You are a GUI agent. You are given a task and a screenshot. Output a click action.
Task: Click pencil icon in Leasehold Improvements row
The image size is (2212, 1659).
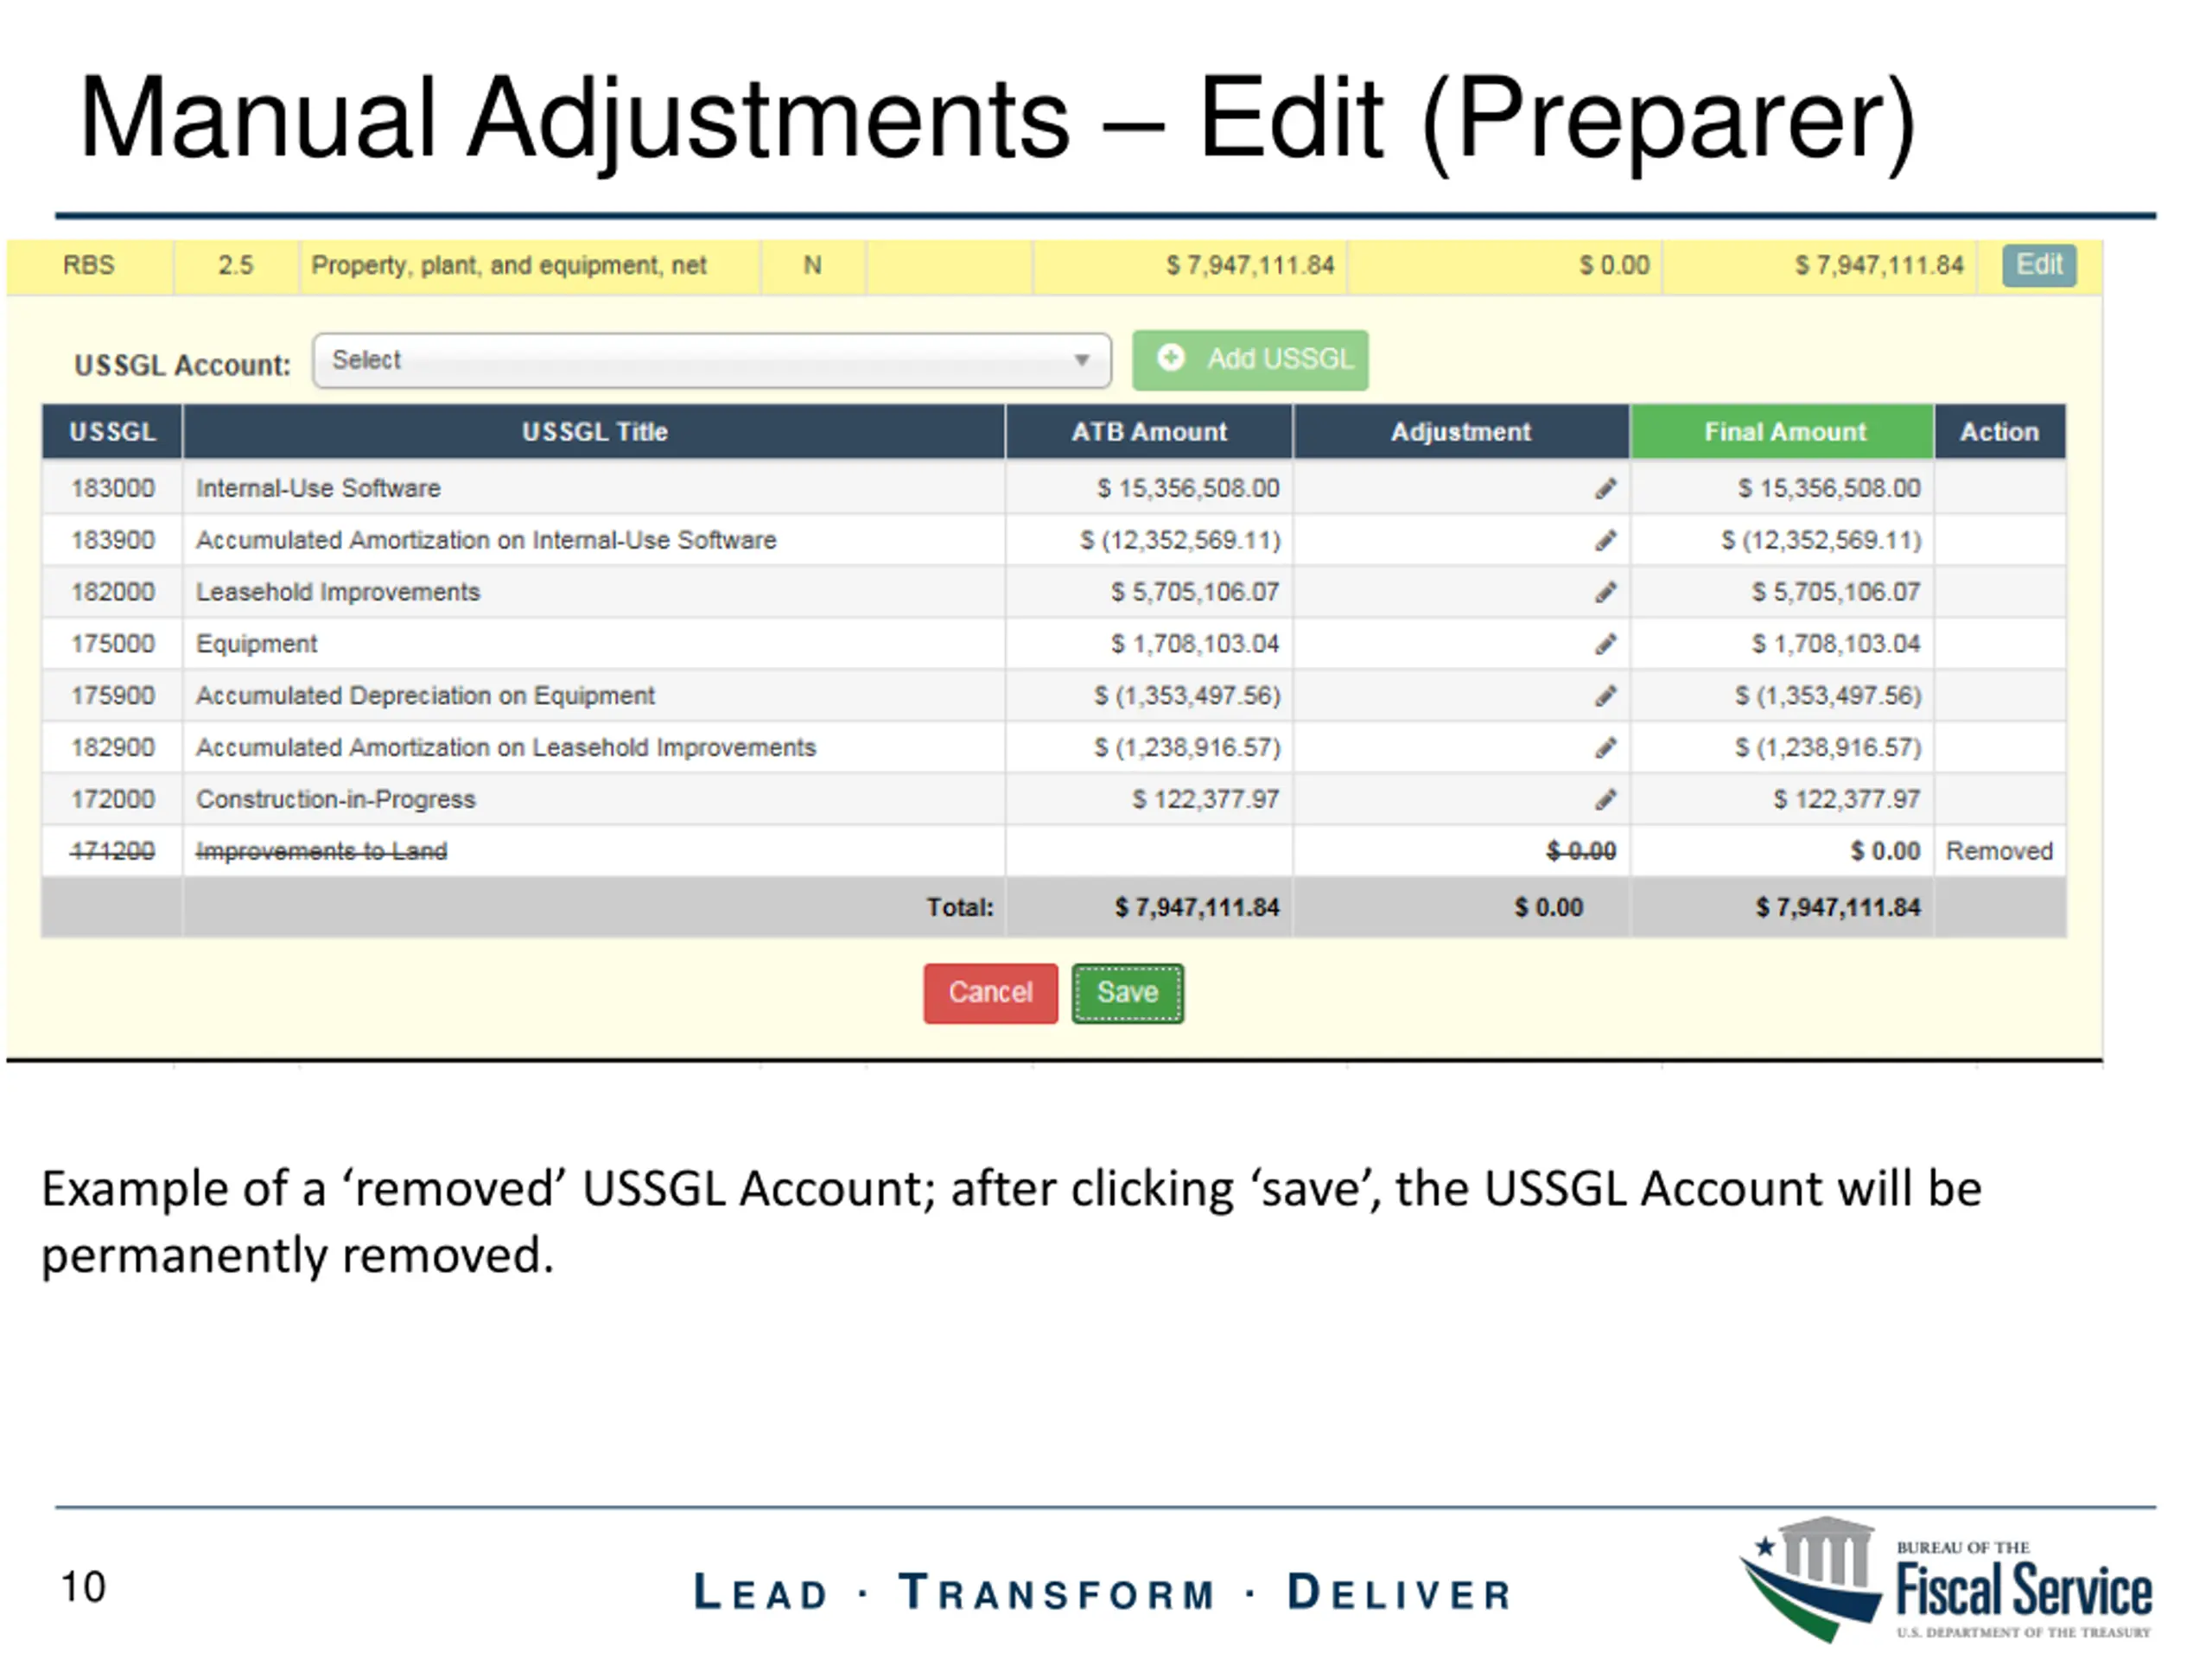click(1605, 592)
